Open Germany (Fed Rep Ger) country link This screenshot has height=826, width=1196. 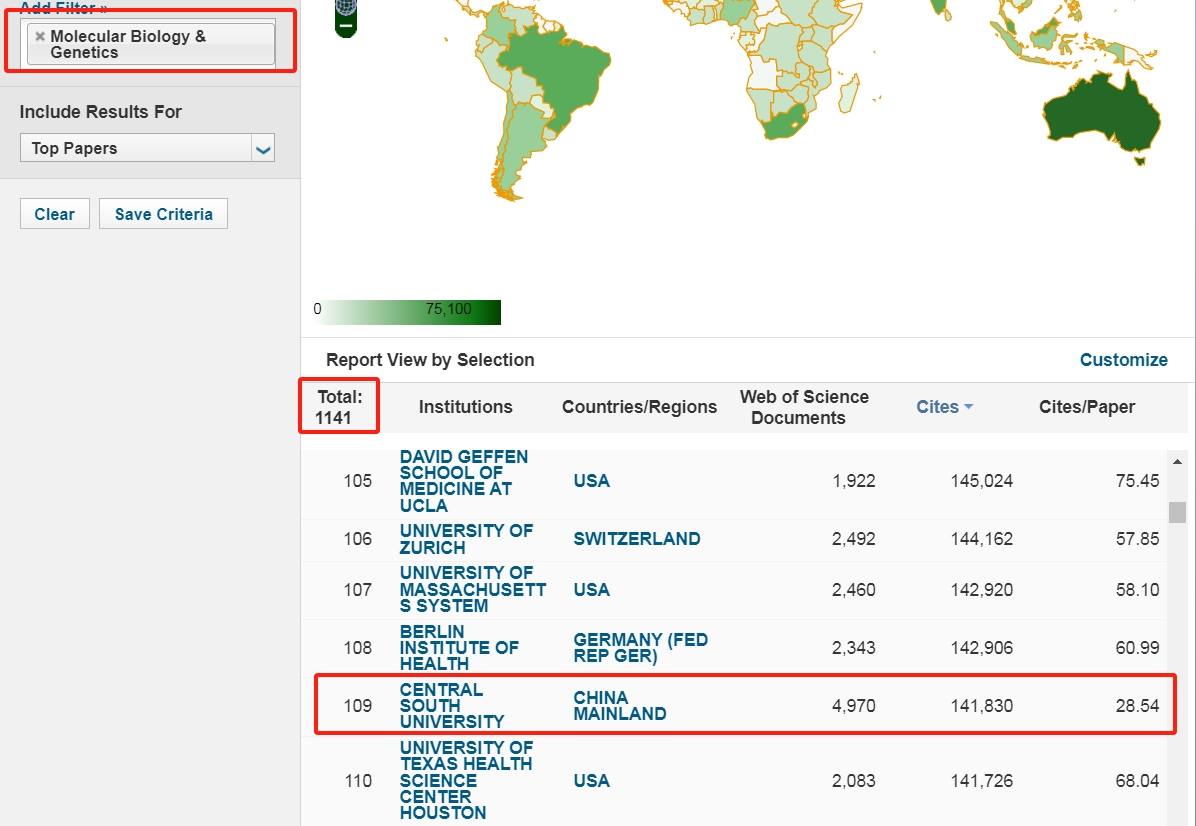[640, 647]
